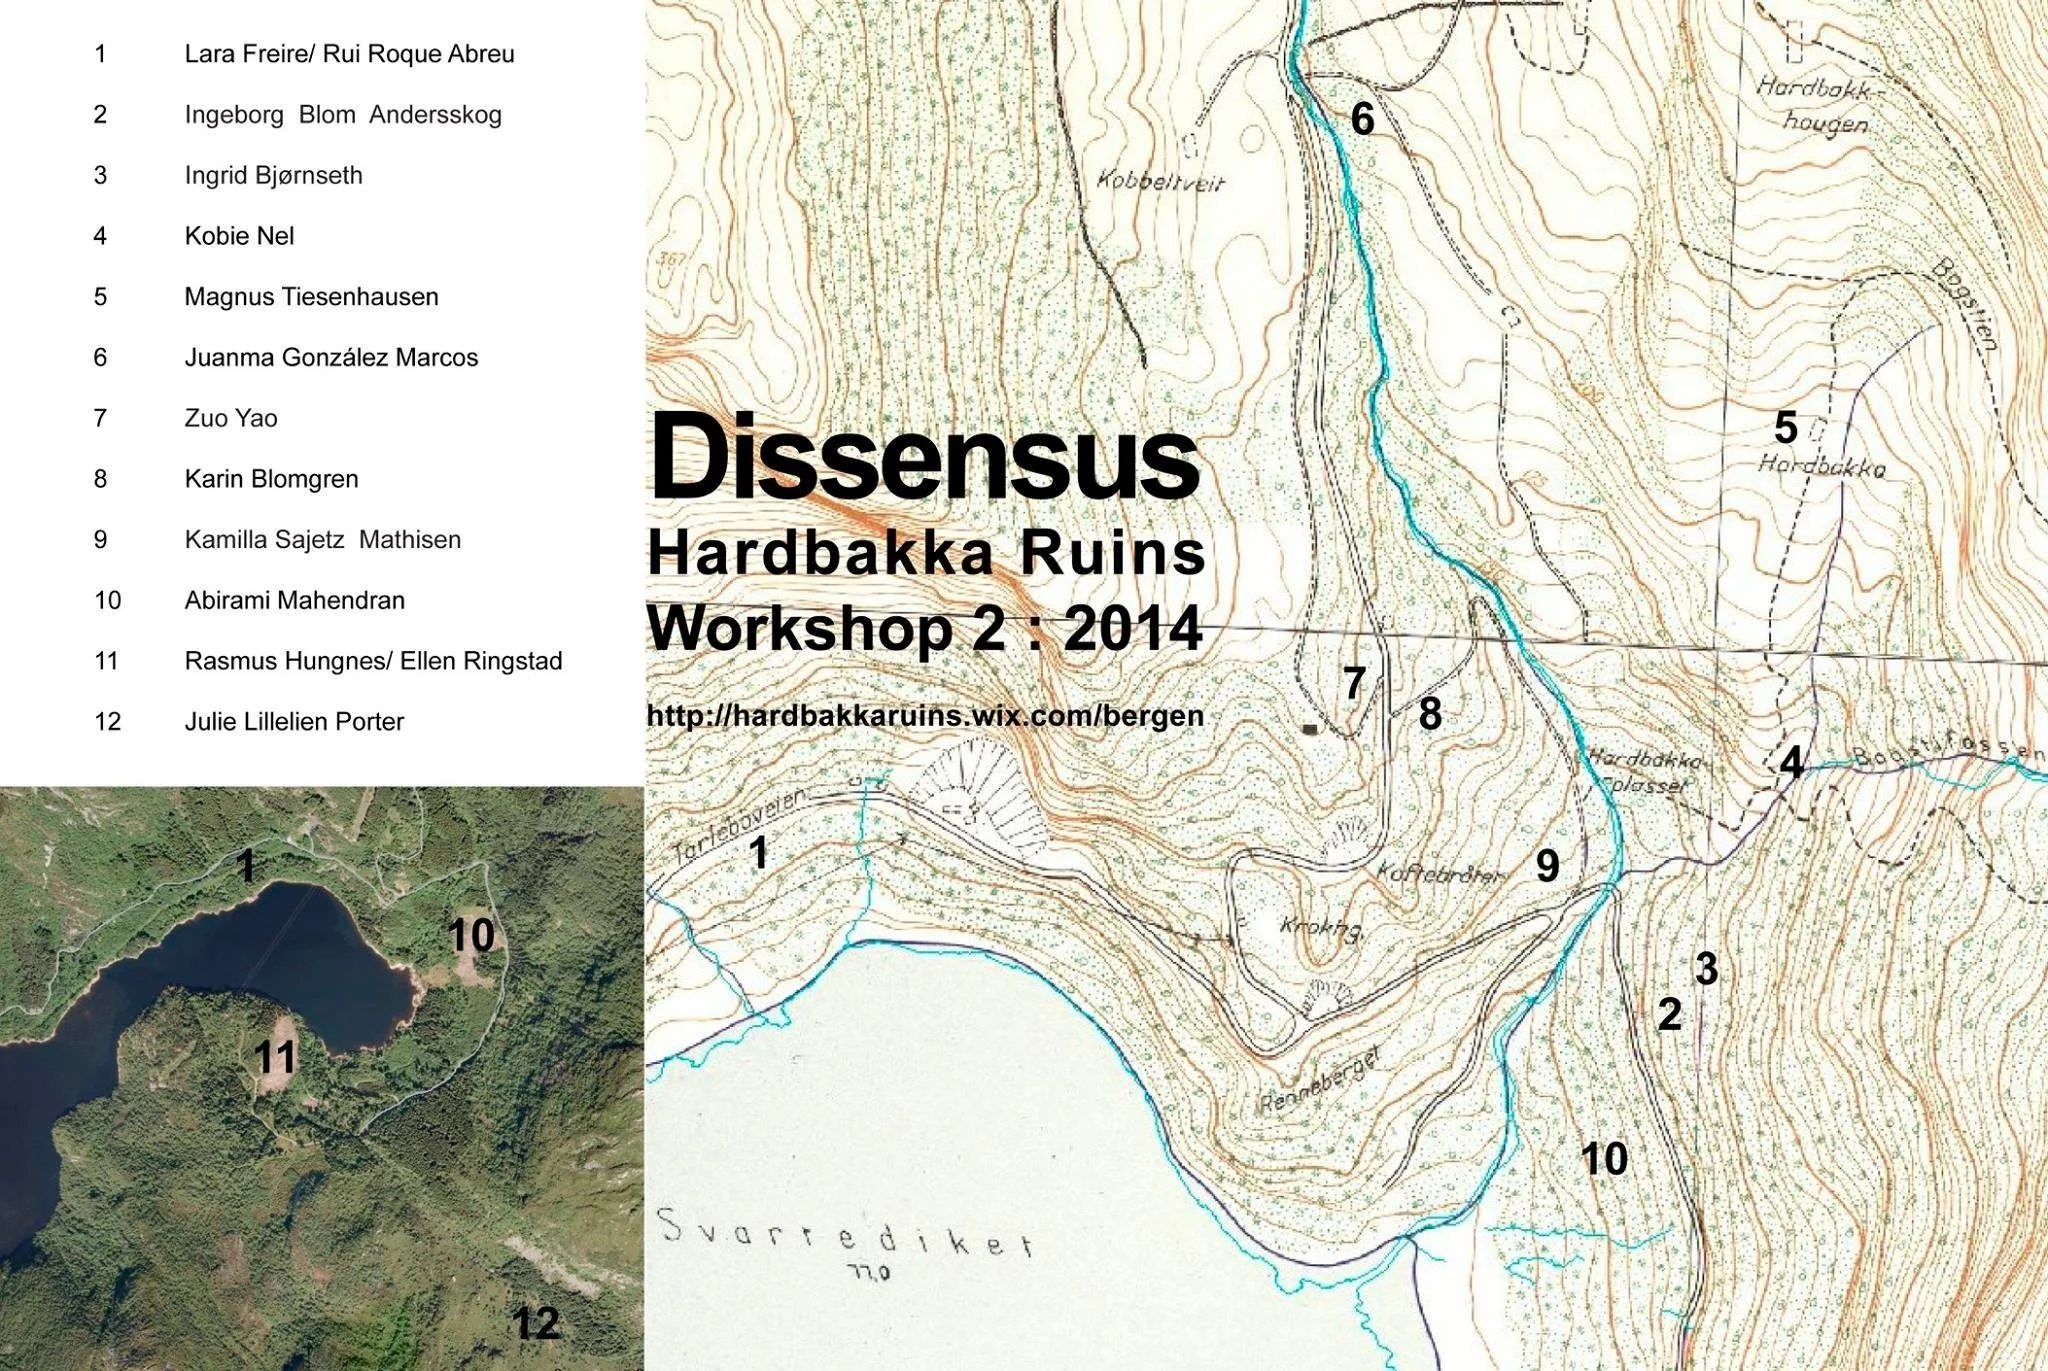
Task: Select the name 'Lara Freire/ Rui Roque Abreu'
Action: tap(349, 54)
